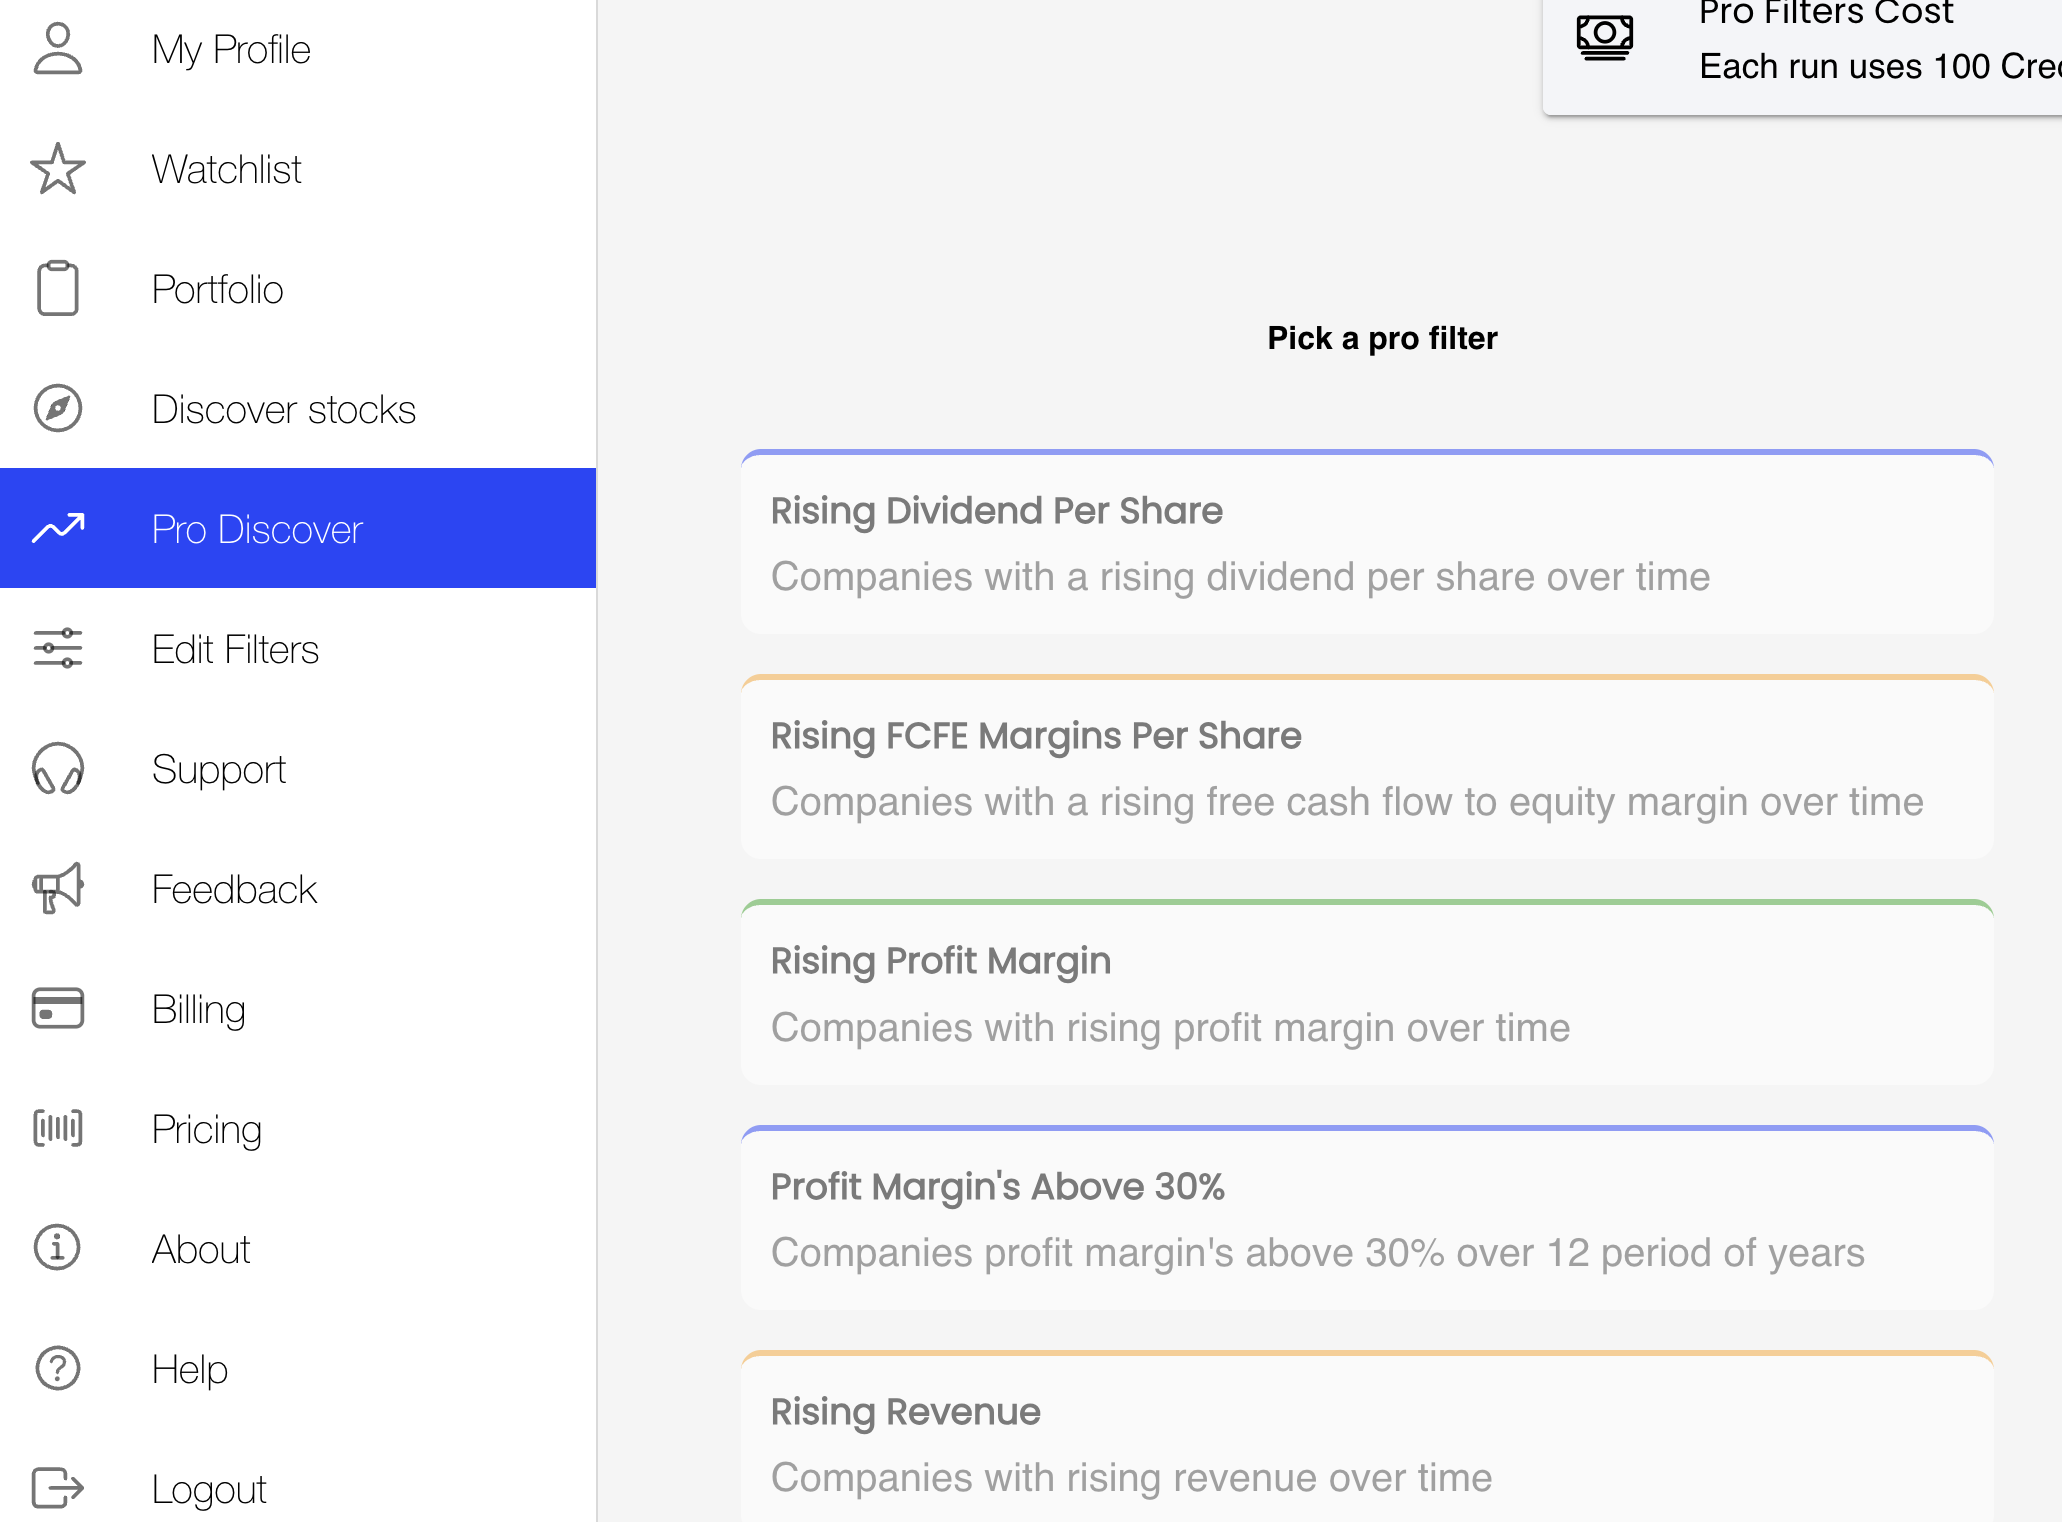Click the Pricing barcode icon

(x=57, y=1129)
